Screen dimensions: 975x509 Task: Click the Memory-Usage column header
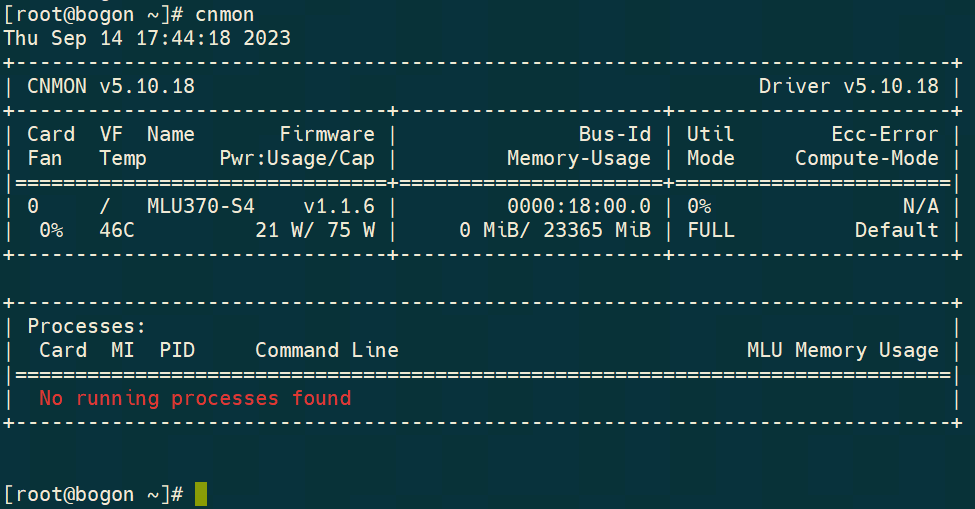click(x=578, y=158)
